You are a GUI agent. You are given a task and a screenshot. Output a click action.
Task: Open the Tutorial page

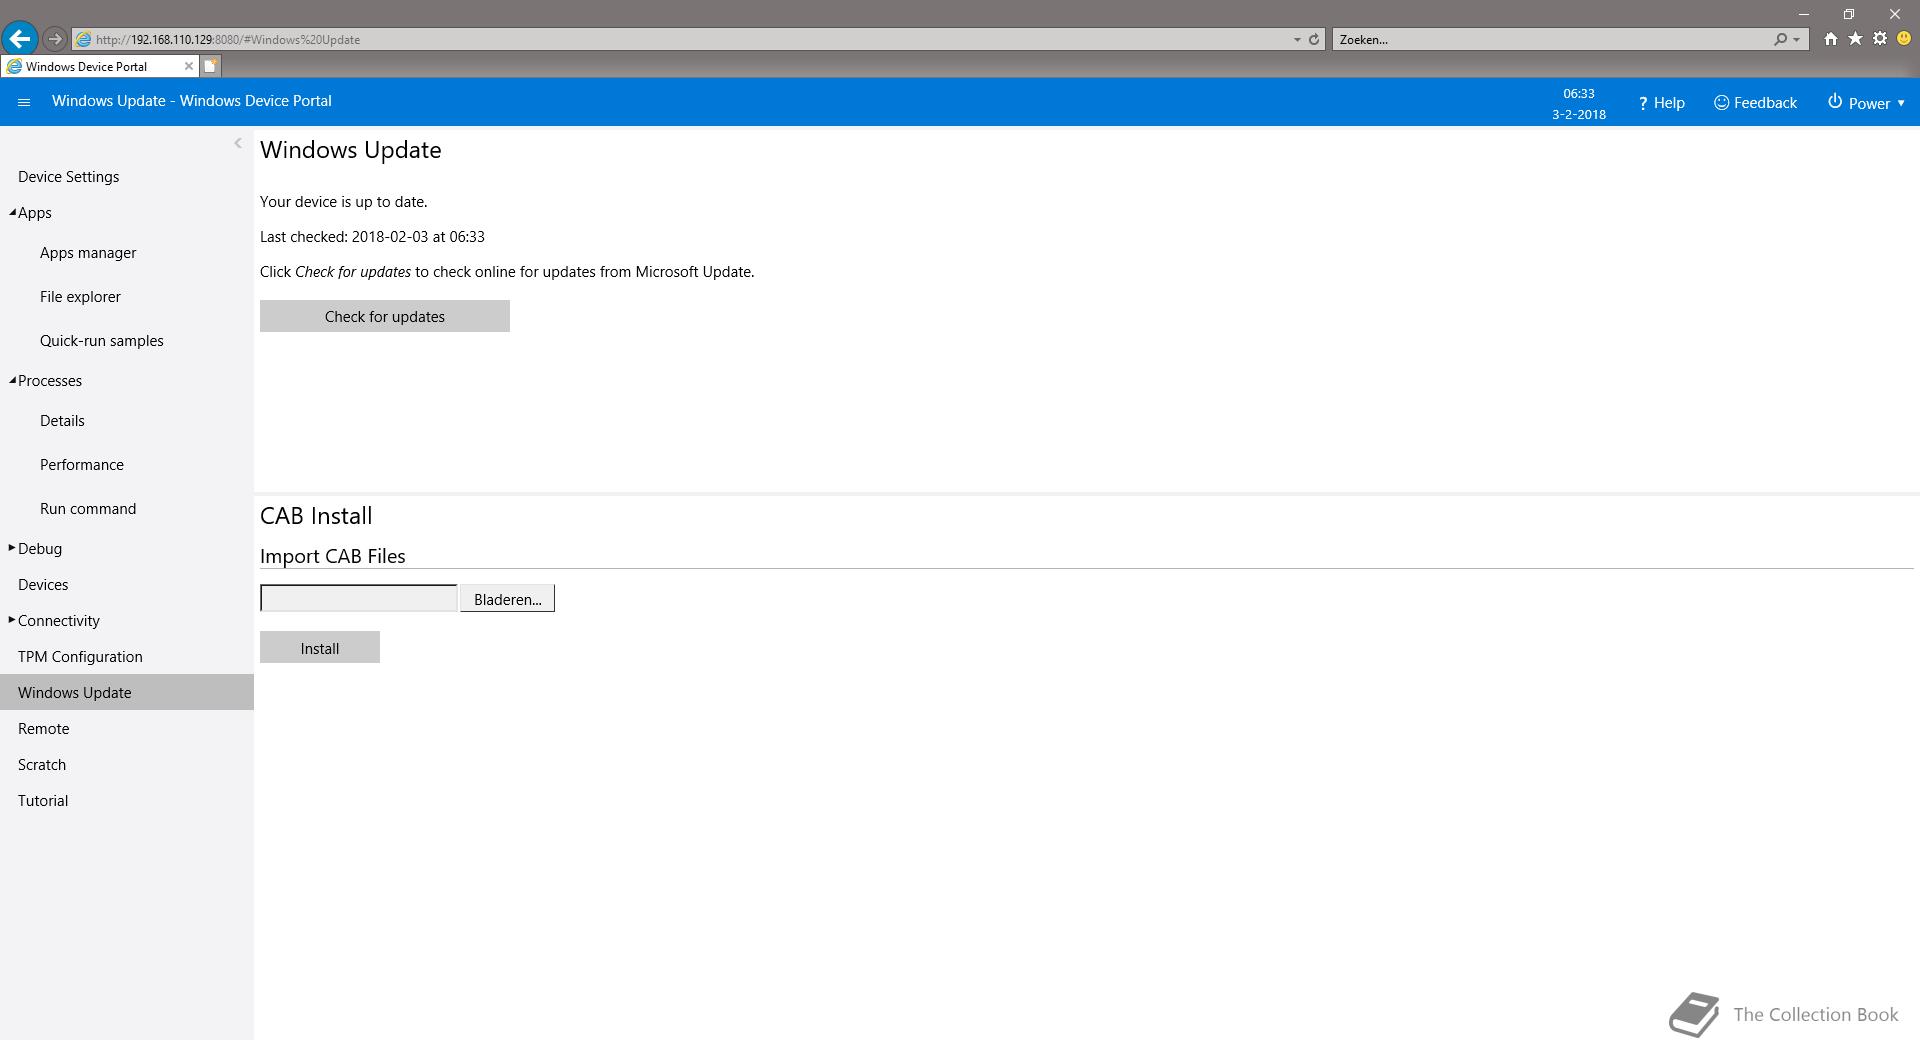point(43,801)
